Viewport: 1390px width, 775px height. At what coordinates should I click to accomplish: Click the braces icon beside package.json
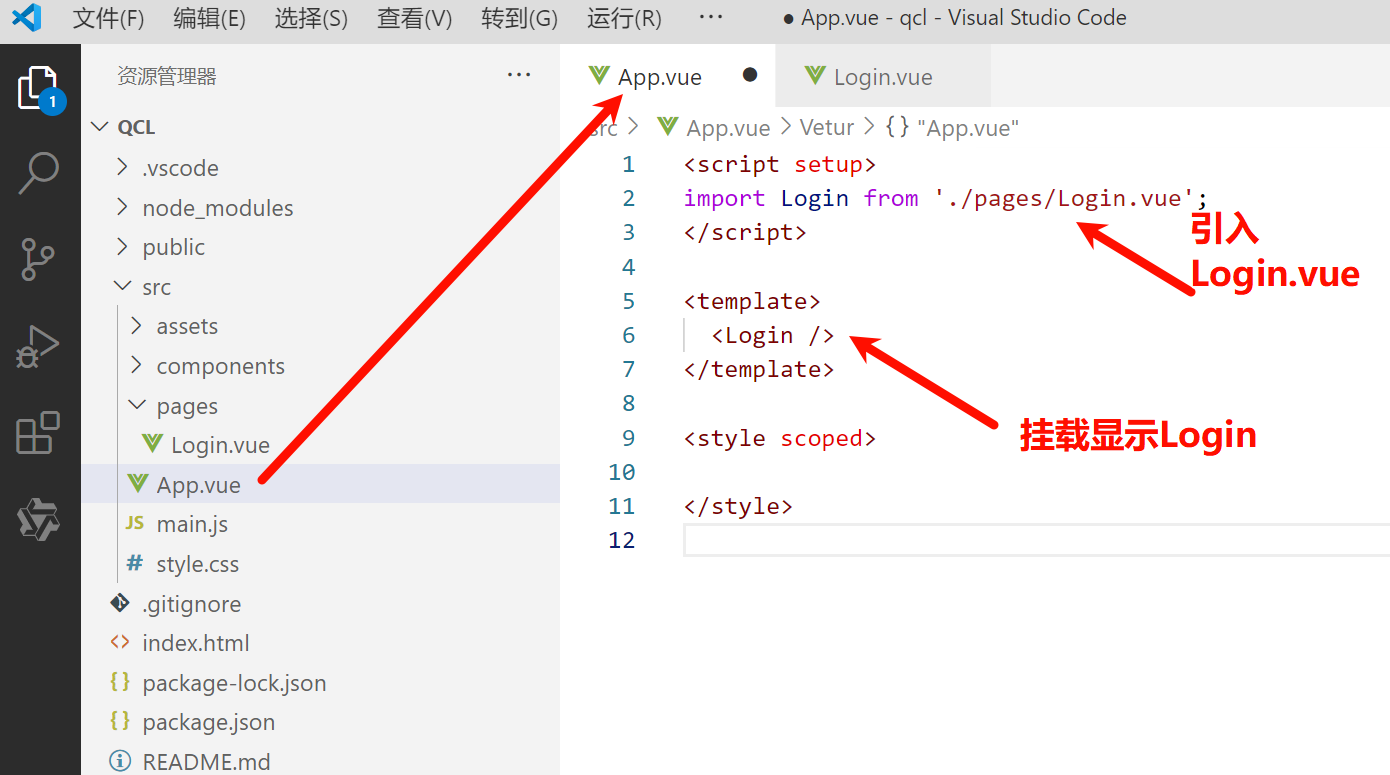click(120, 721)
